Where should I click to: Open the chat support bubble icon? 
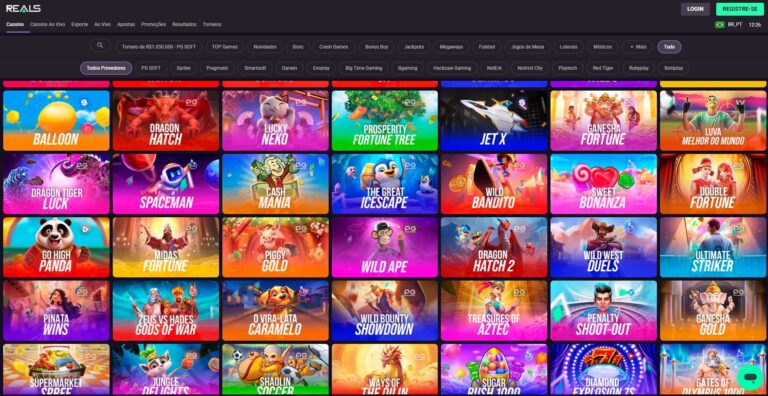tap(749, 376)
